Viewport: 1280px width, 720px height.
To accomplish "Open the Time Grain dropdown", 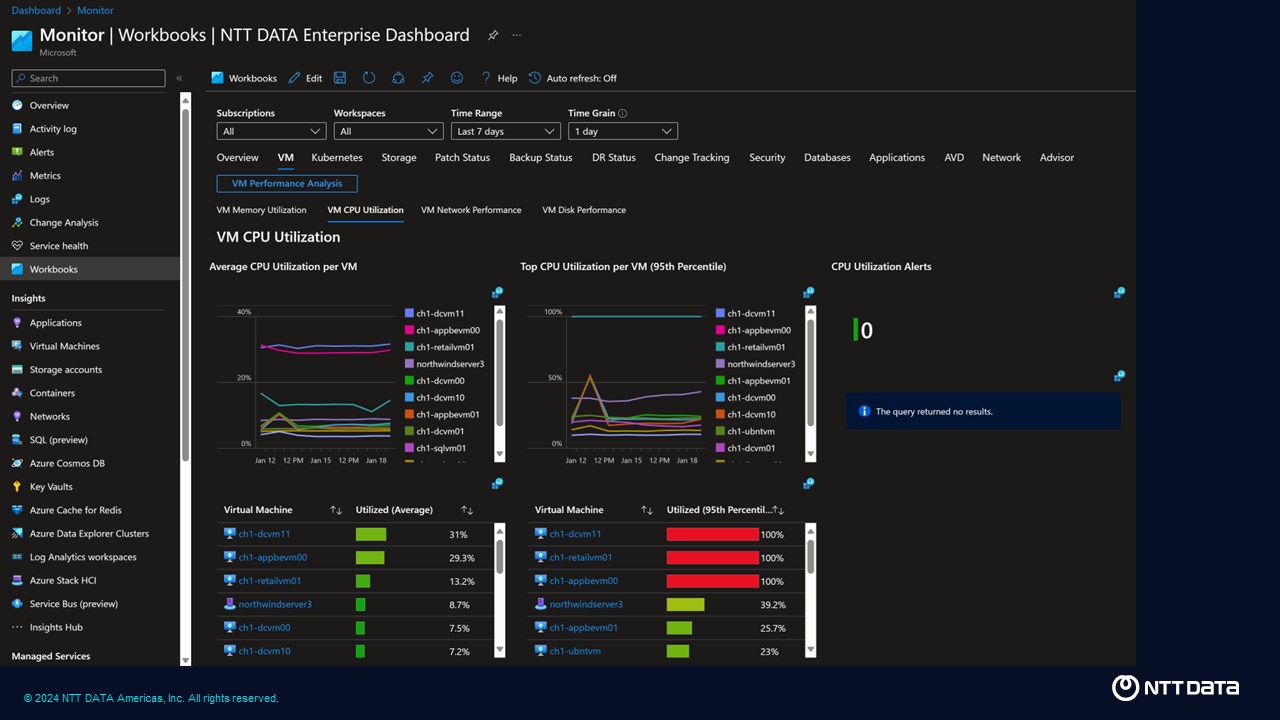I will (623, 131).
